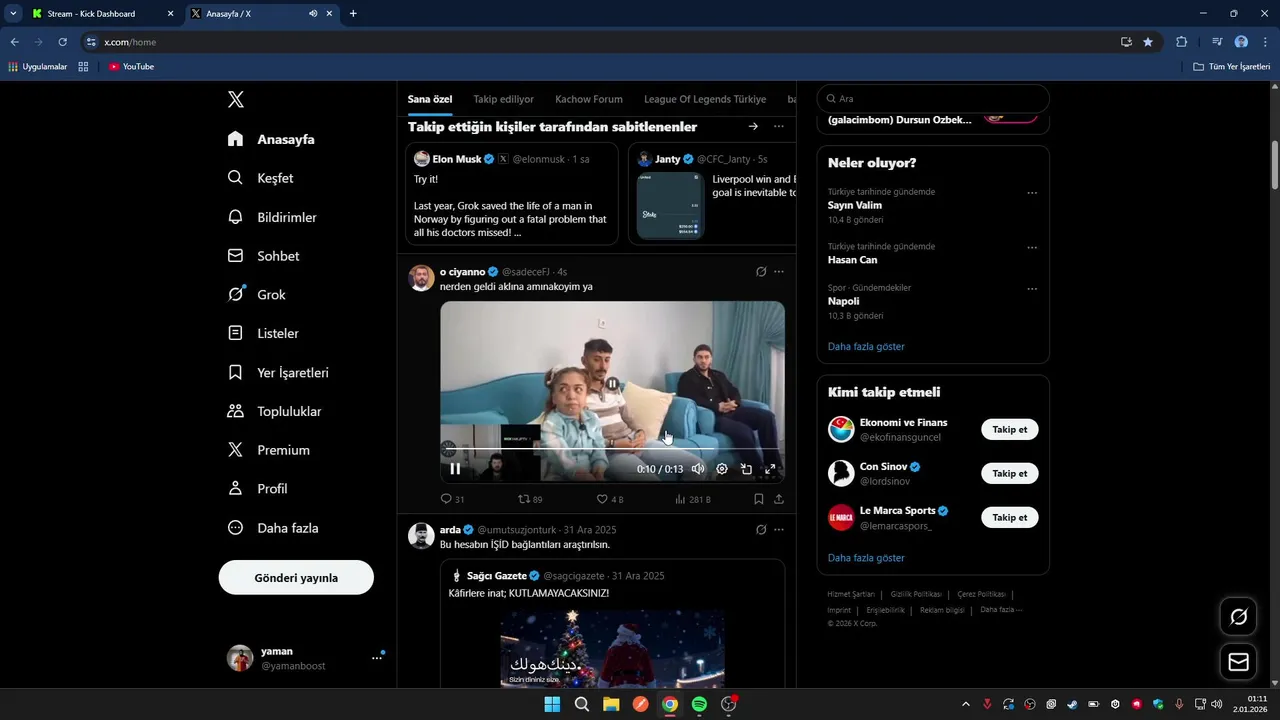Open more options for pinned posts section
1280x720 pixels.
(779, 126)
